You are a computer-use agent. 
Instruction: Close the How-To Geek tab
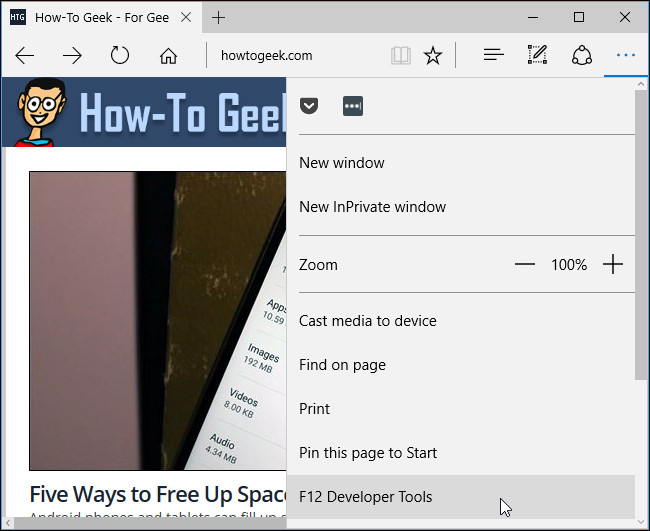tap(187, 17)
